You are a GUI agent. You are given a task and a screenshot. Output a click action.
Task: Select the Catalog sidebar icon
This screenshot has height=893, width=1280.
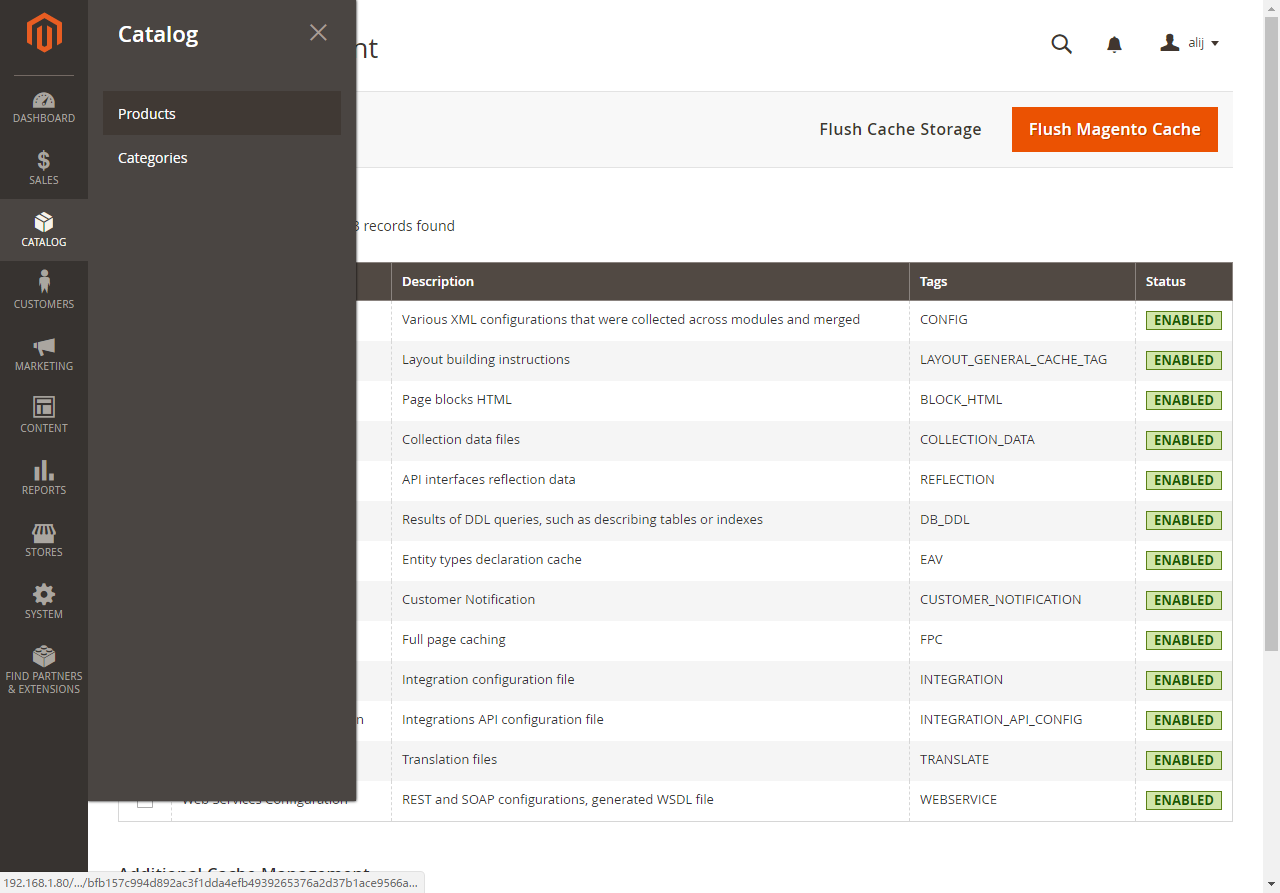pyautogui.click(x=44, y=230)
